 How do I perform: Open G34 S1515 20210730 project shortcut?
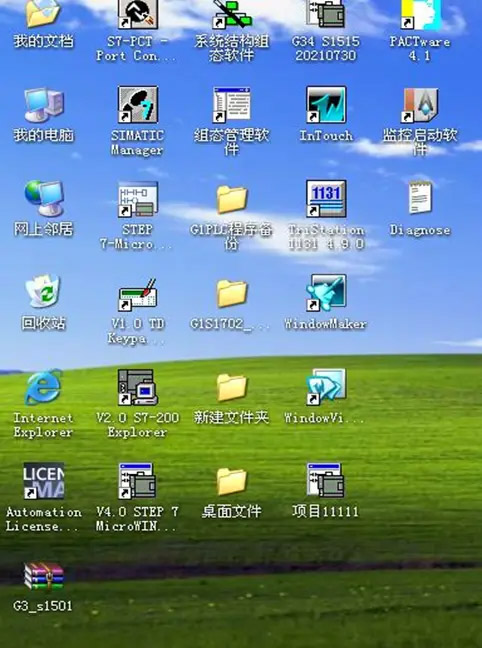point(326,14)
